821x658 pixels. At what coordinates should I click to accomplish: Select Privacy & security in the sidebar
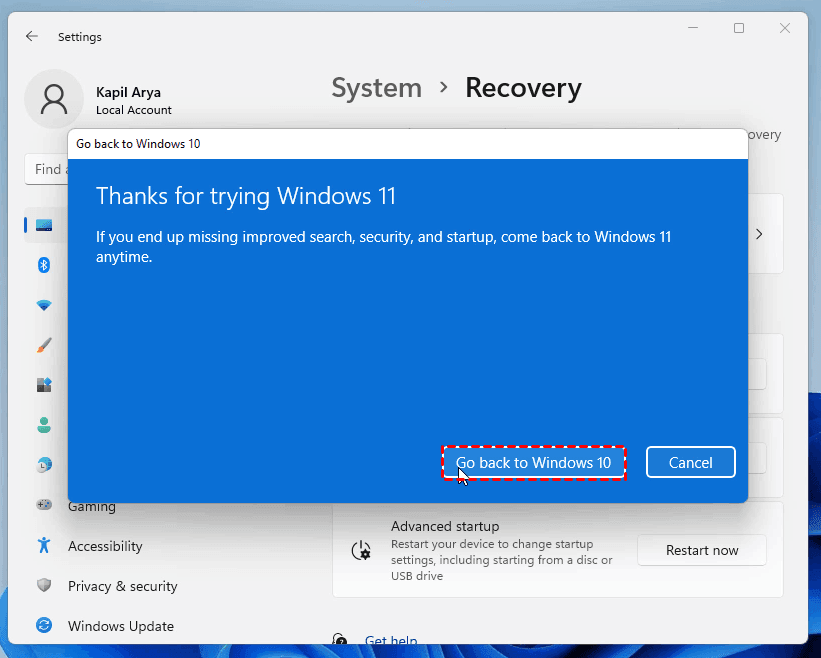pyautogui.click(x=123, y=586)
